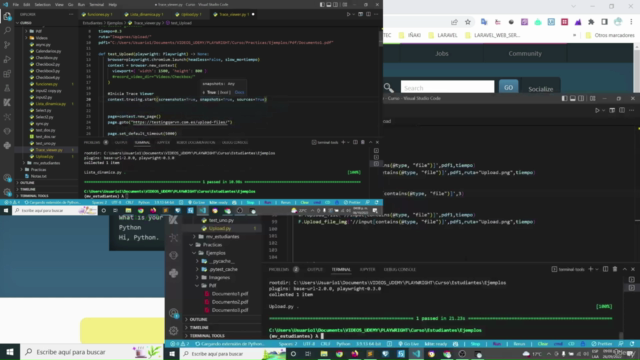Open Extensions view in Trace_viewer VS Code window
Image resolution: width=640 pixels, height=360 pixels.
coord(7,74)
